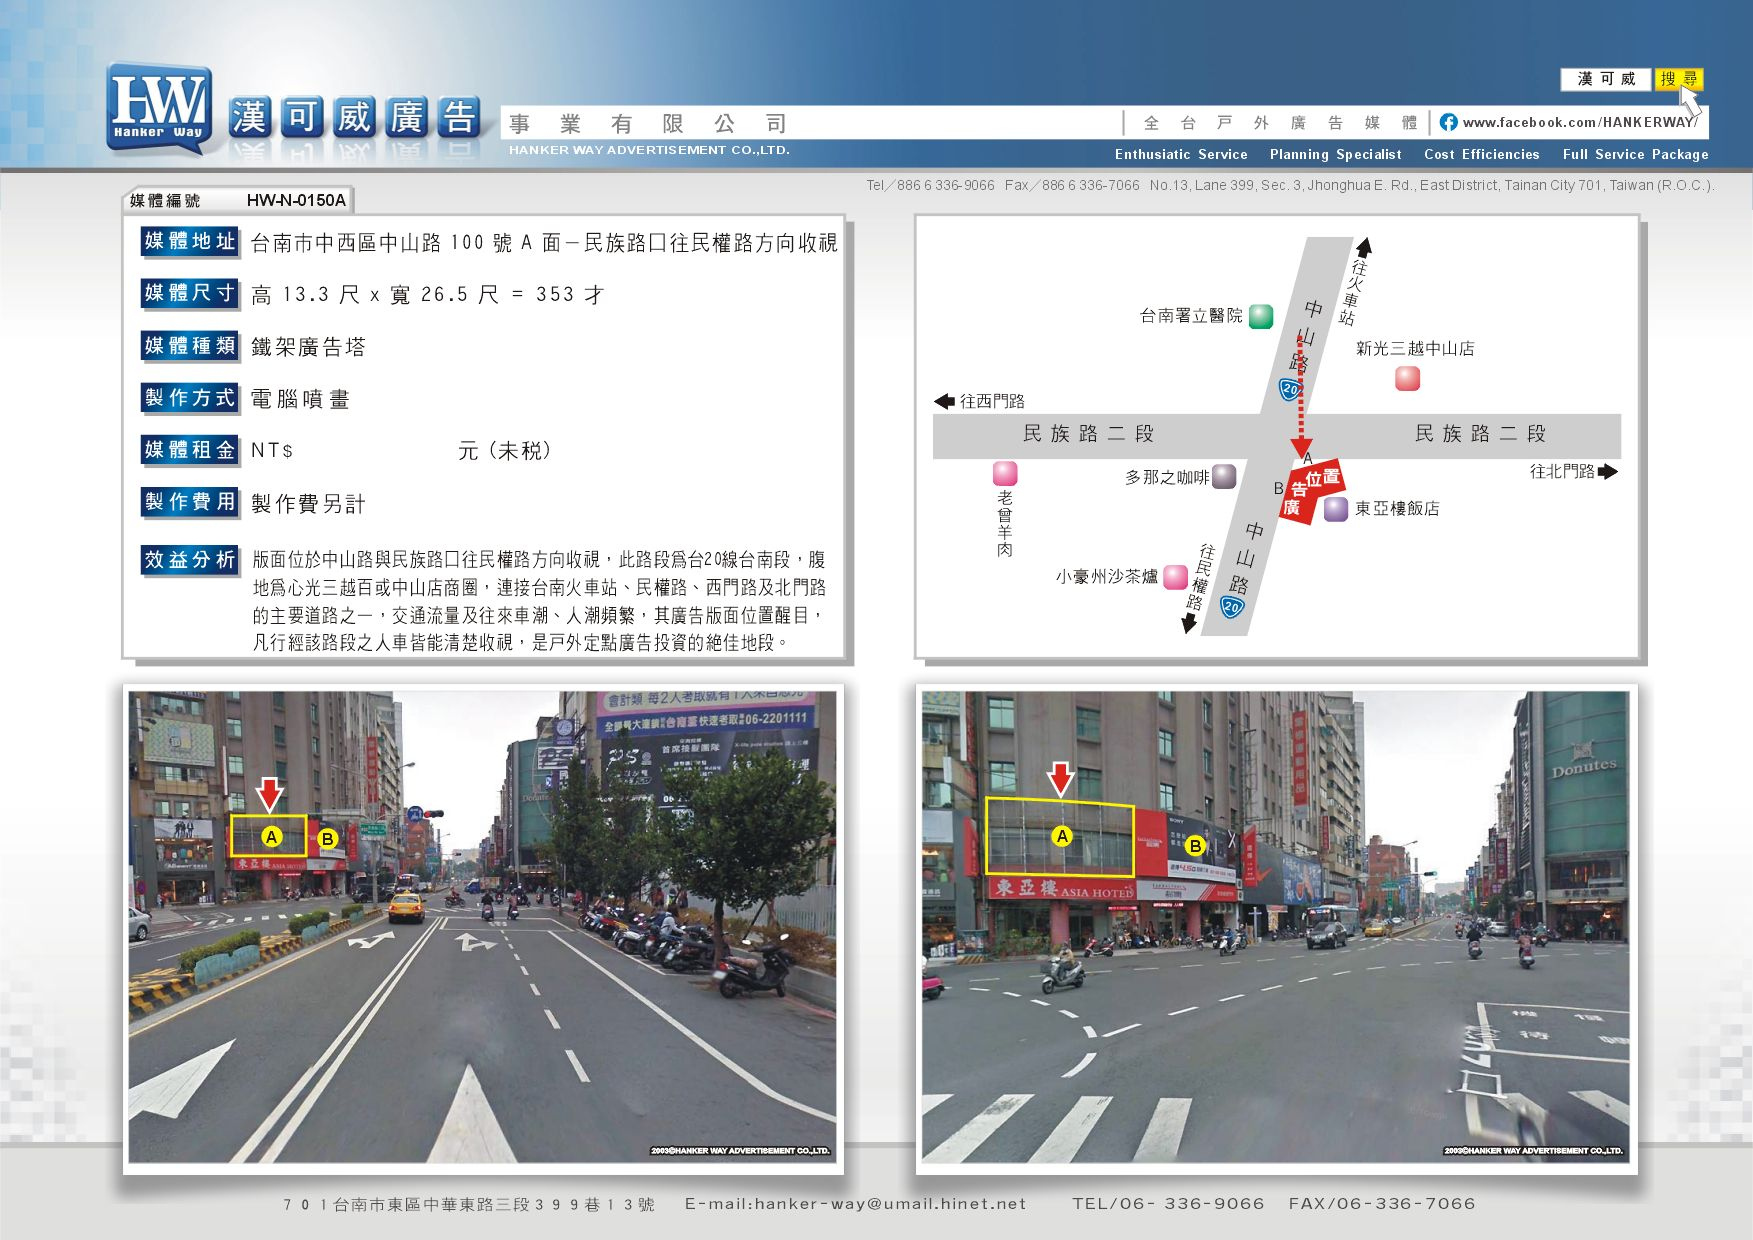This screenshot has height=1240, width=1753.
Task: Click the 媒體地址 label
Action: (x=190, y=241)
